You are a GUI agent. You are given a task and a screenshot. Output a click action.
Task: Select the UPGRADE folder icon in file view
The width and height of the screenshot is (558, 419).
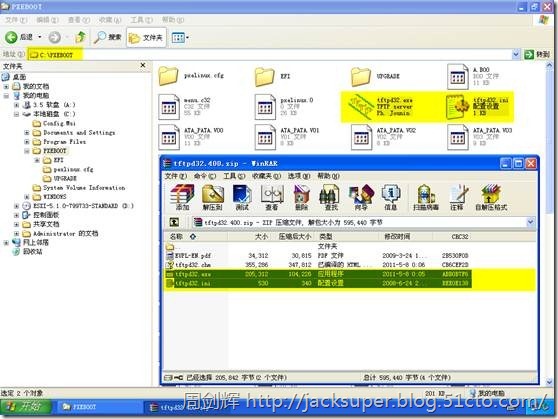pos(360,77)
